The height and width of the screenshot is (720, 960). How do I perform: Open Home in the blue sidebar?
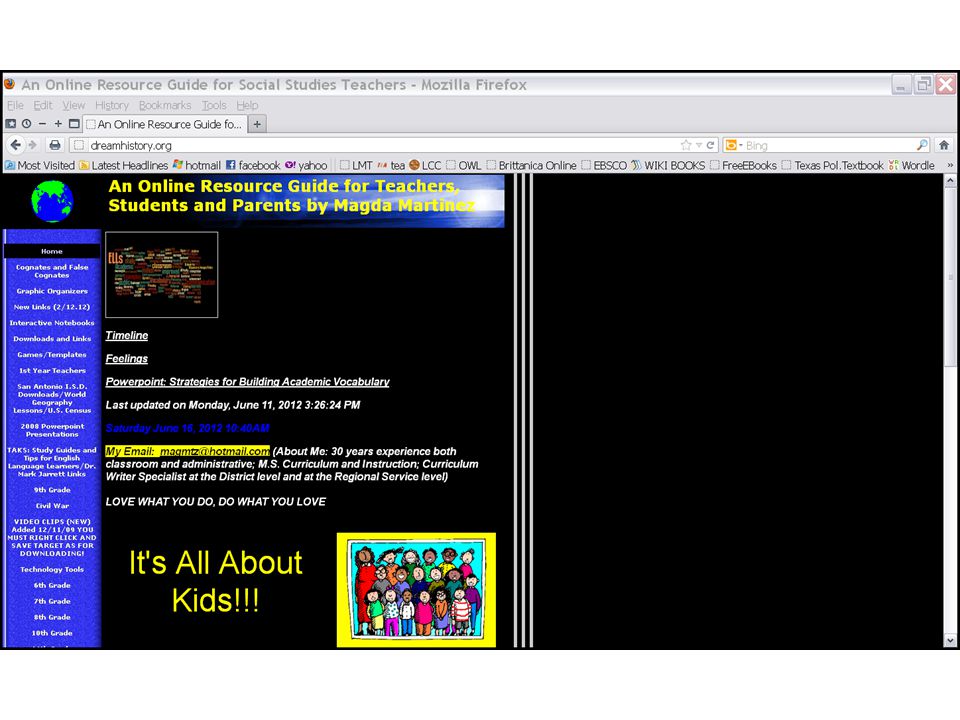[x=52, y=251]
